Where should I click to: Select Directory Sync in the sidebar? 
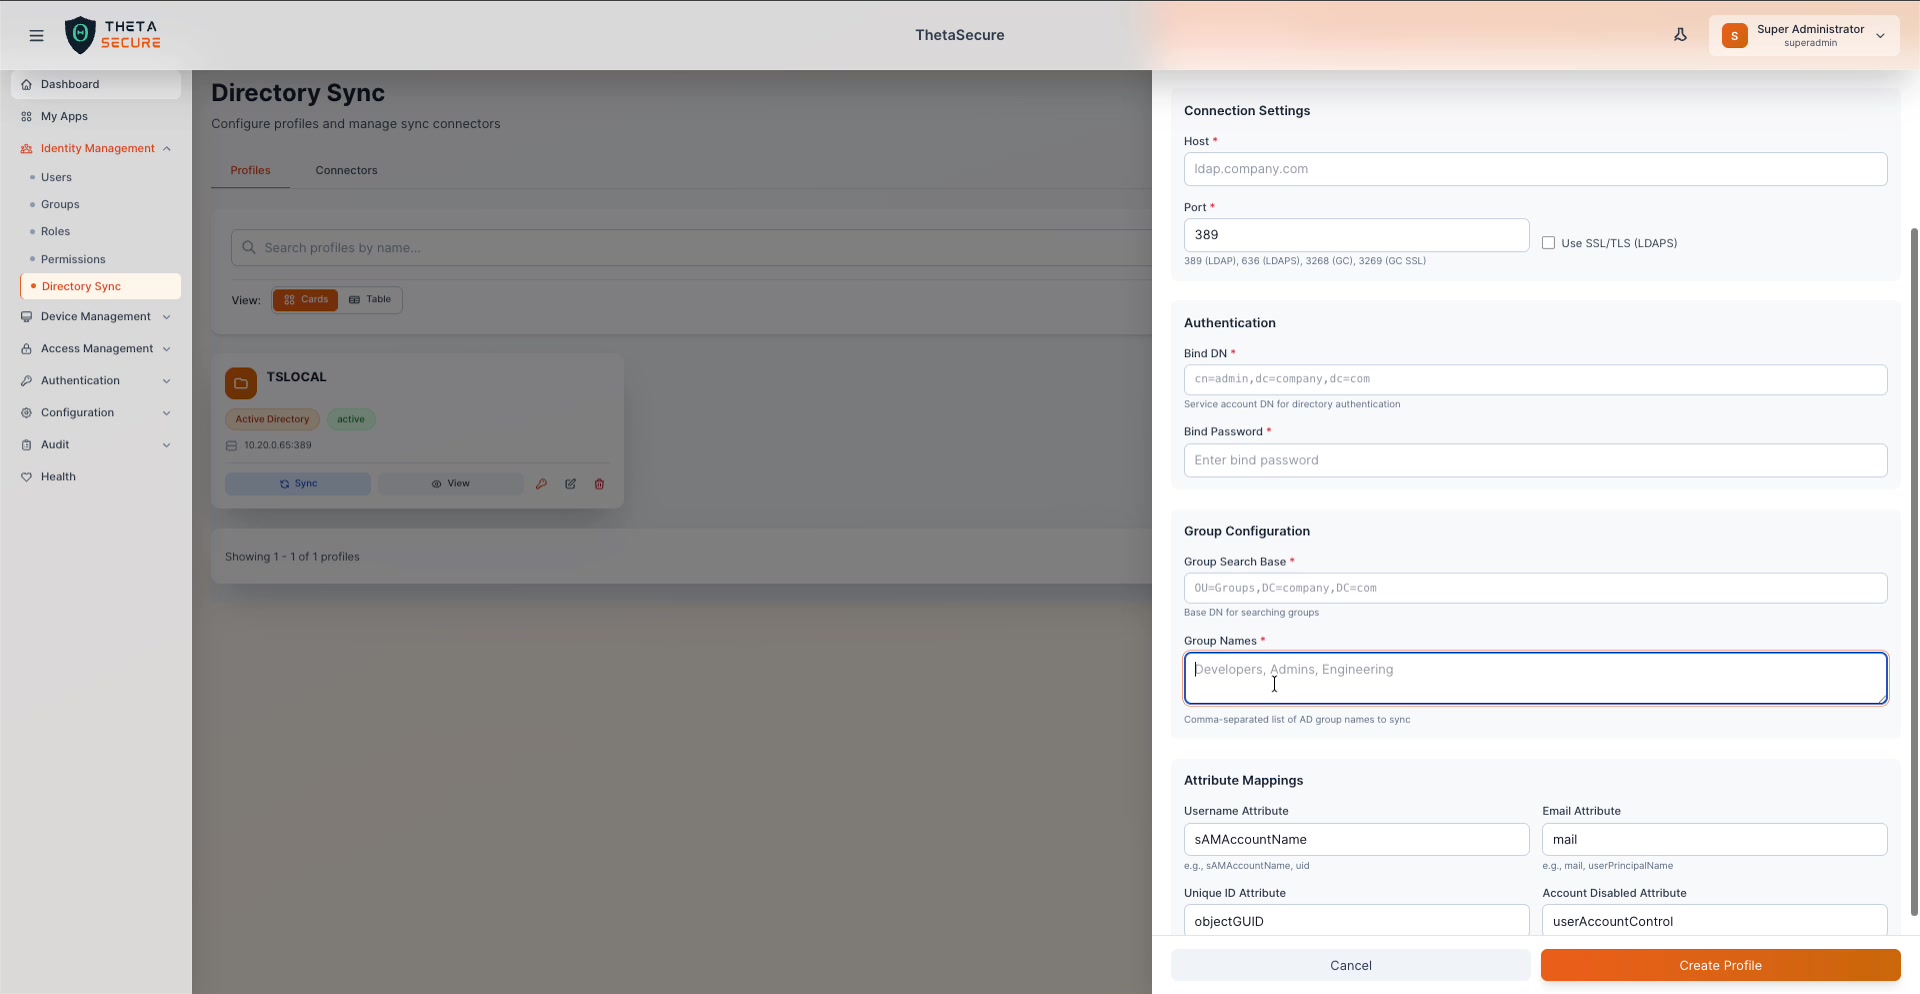pos(83,286)
